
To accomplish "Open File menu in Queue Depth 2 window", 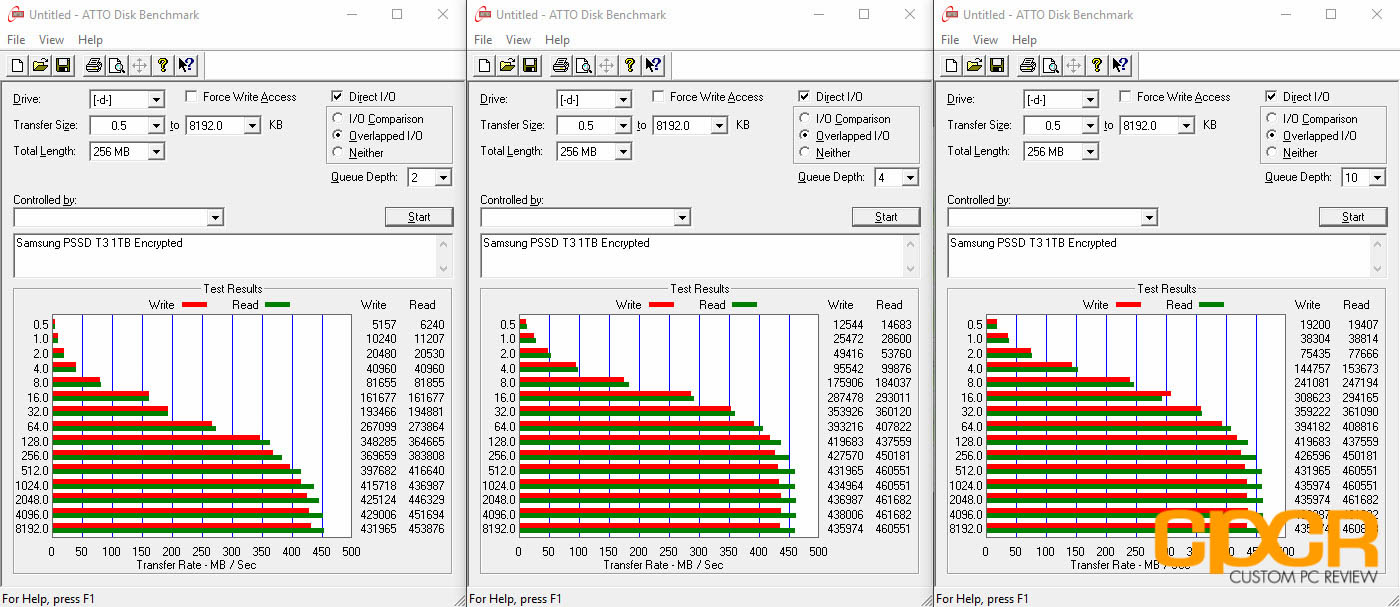I will point(16,40).
